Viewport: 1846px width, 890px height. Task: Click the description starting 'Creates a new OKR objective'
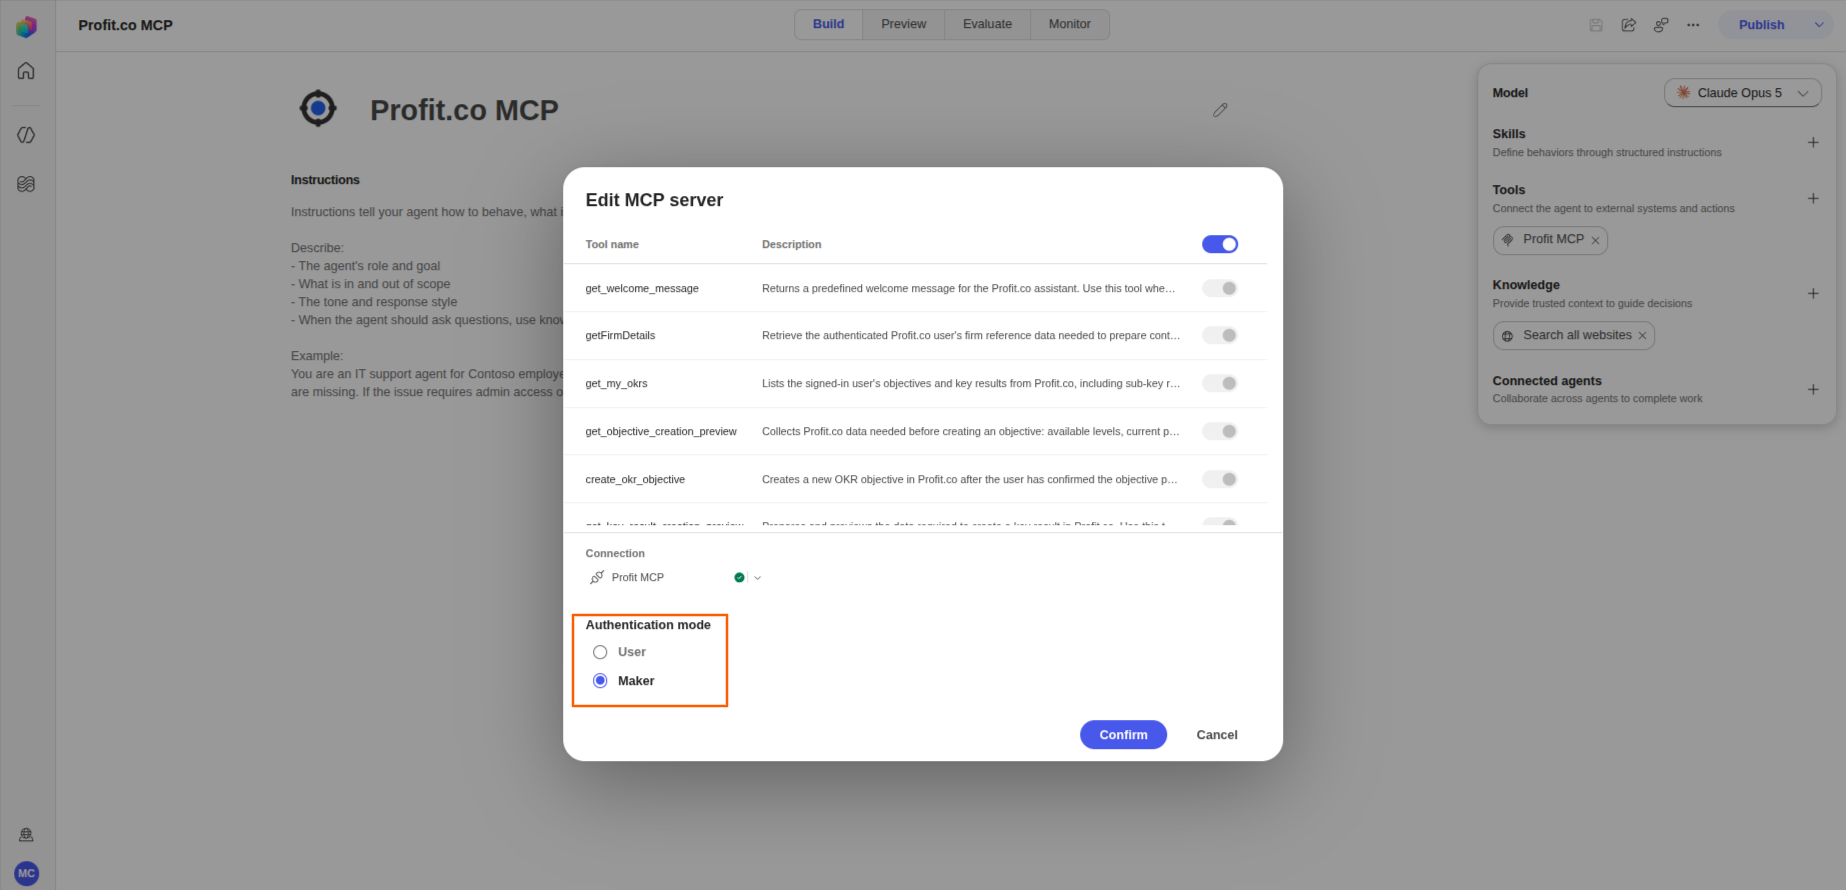[969, 479]
